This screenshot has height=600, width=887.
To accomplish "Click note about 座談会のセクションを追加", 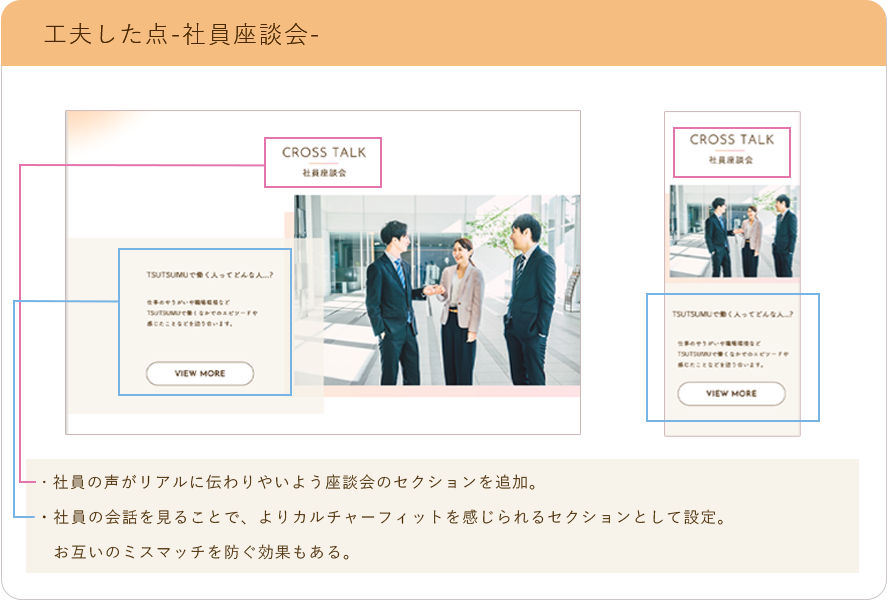I will coord(296,483).
